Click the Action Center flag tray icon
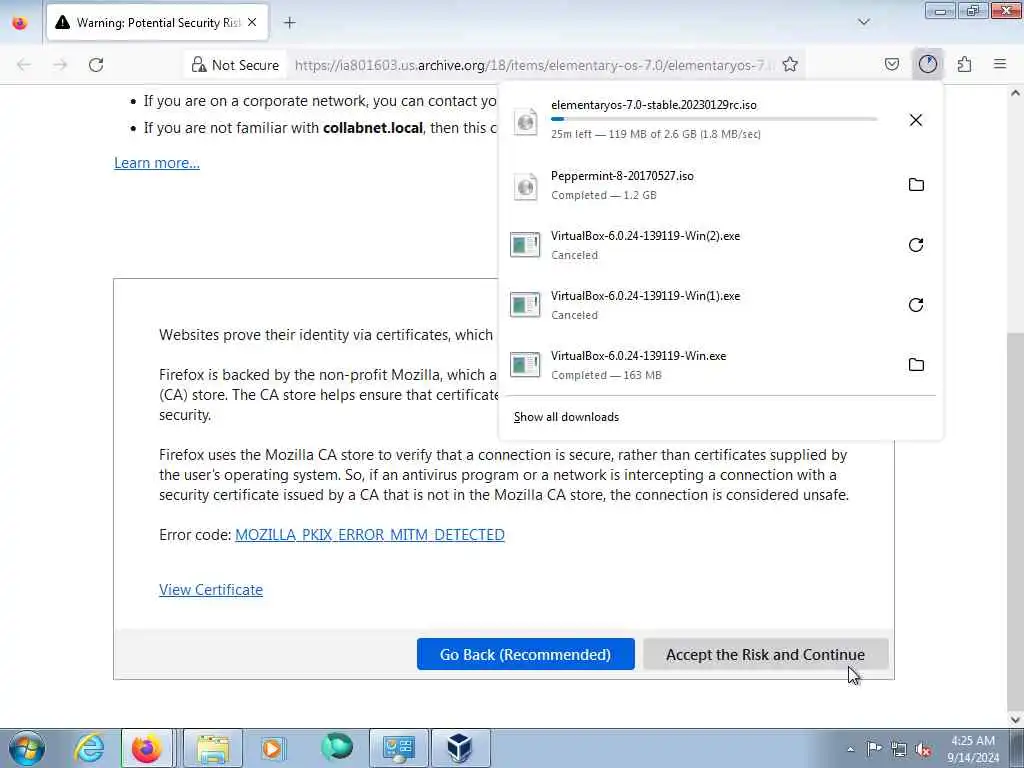1024x768 pixels. 874,749
